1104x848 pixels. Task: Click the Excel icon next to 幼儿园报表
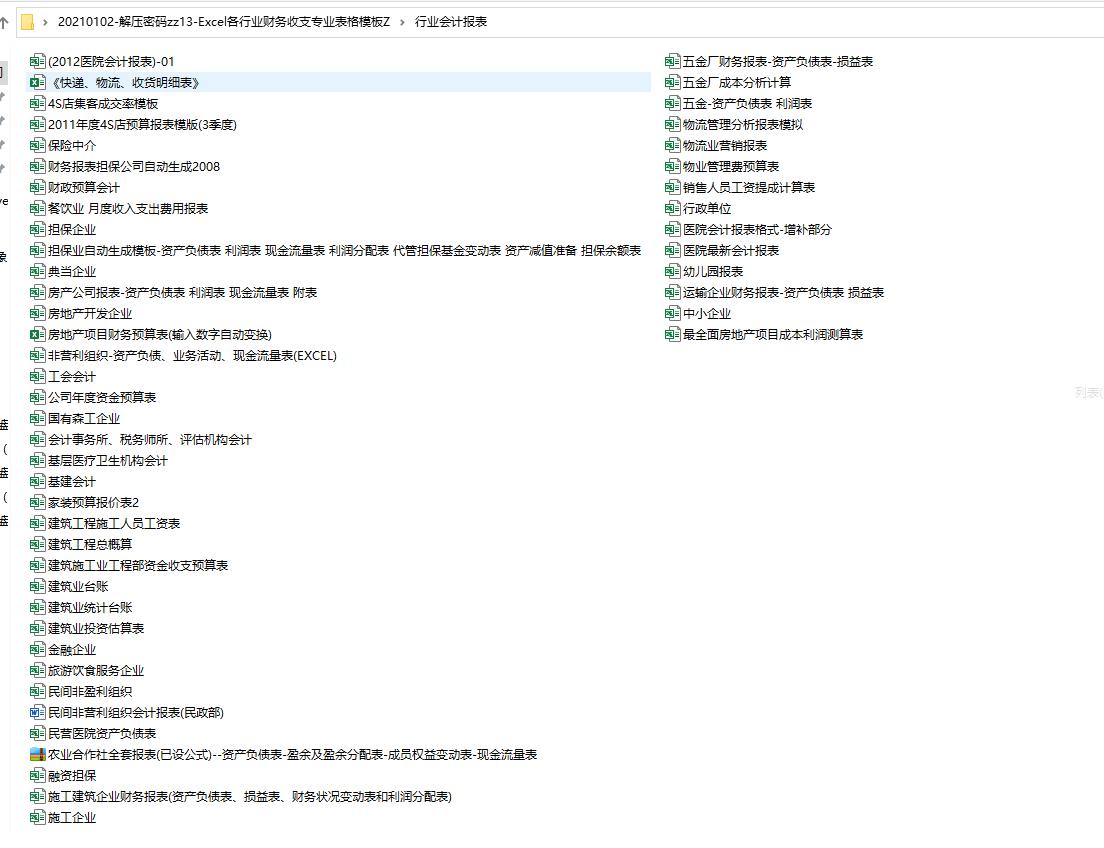pyautogui.click(x=672, y=271)
